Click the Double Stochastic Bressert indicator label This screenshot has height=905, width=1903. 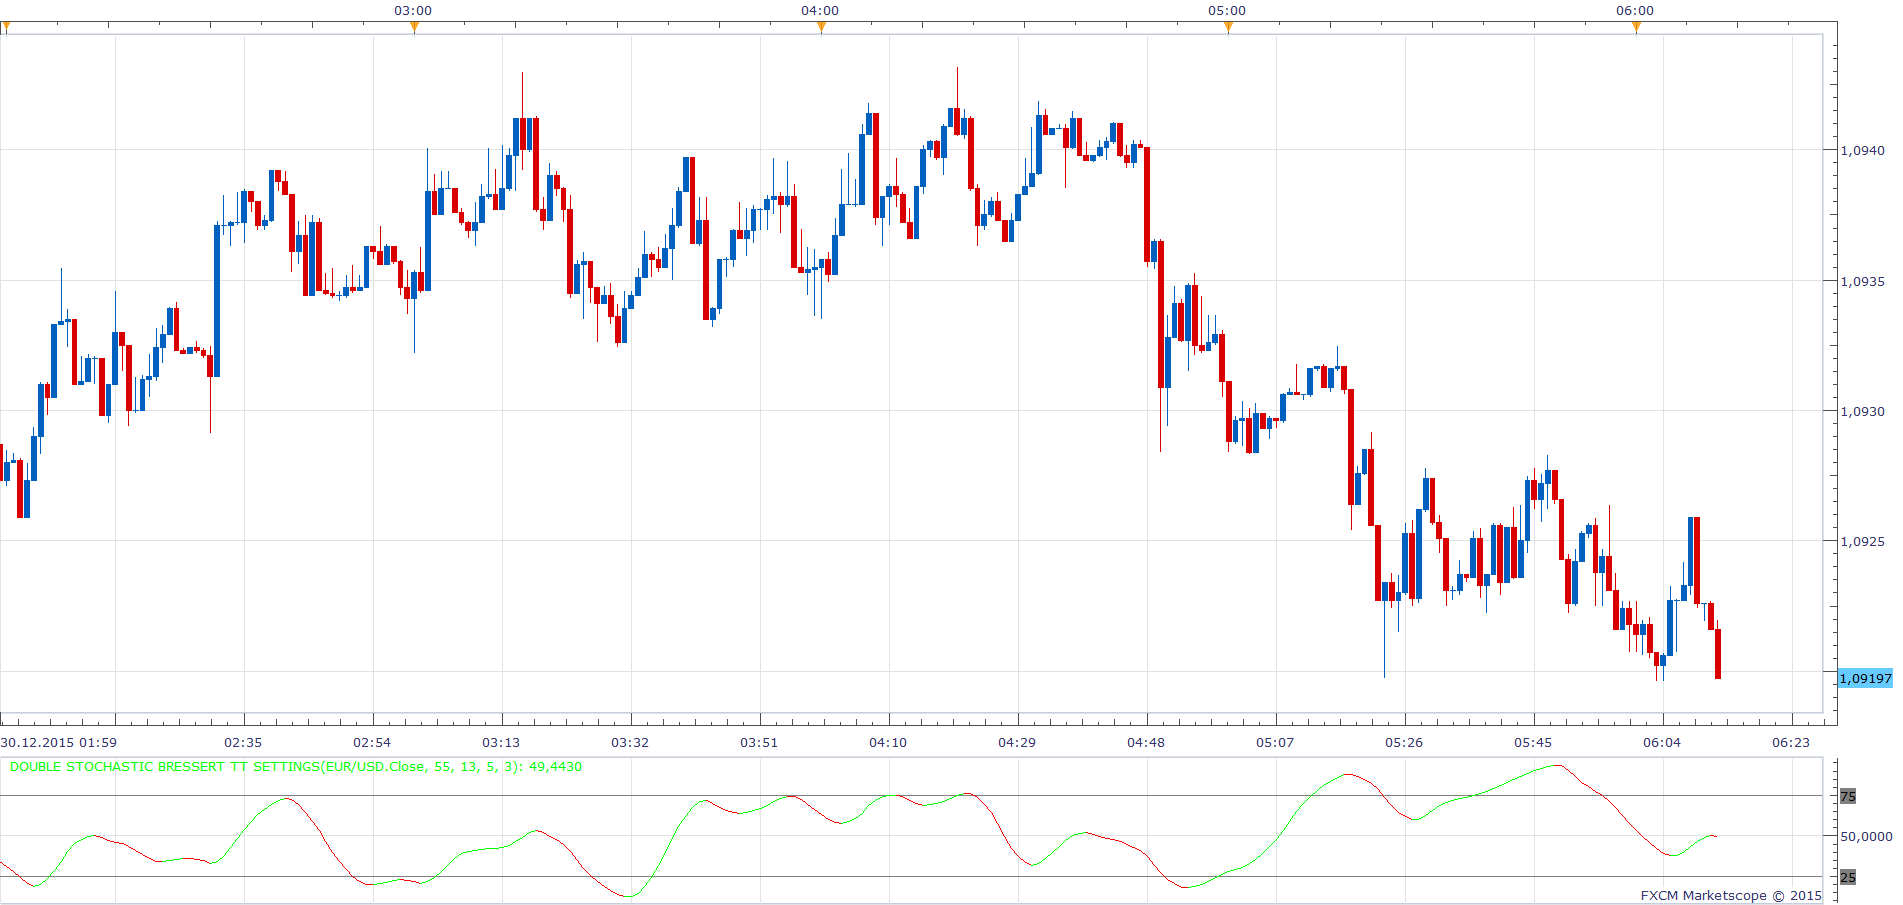tap(296, 767)
